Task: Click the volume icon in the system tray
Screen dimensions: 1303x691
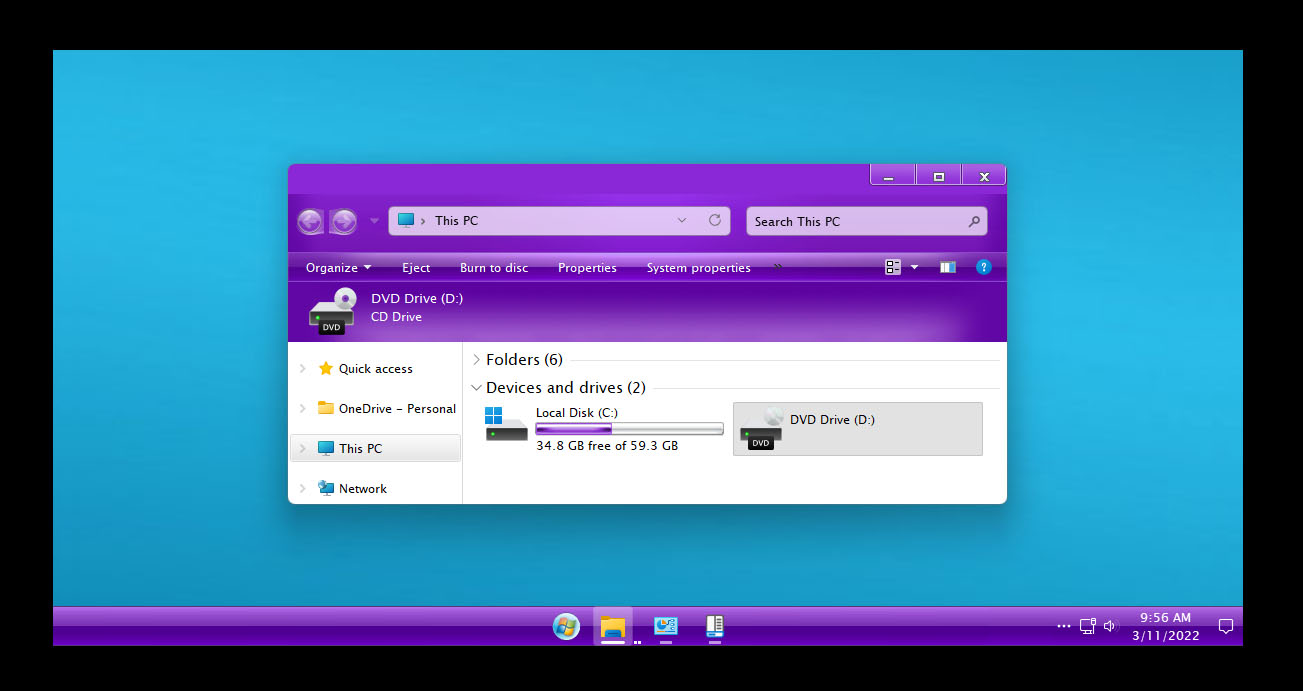Action: click(1109, 626)
